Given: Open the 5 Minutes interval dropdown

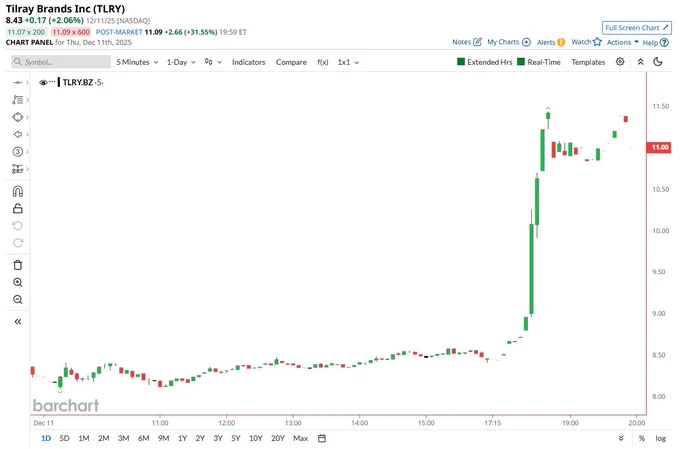Looking at the screenshot, I should (x=137, y=62).
